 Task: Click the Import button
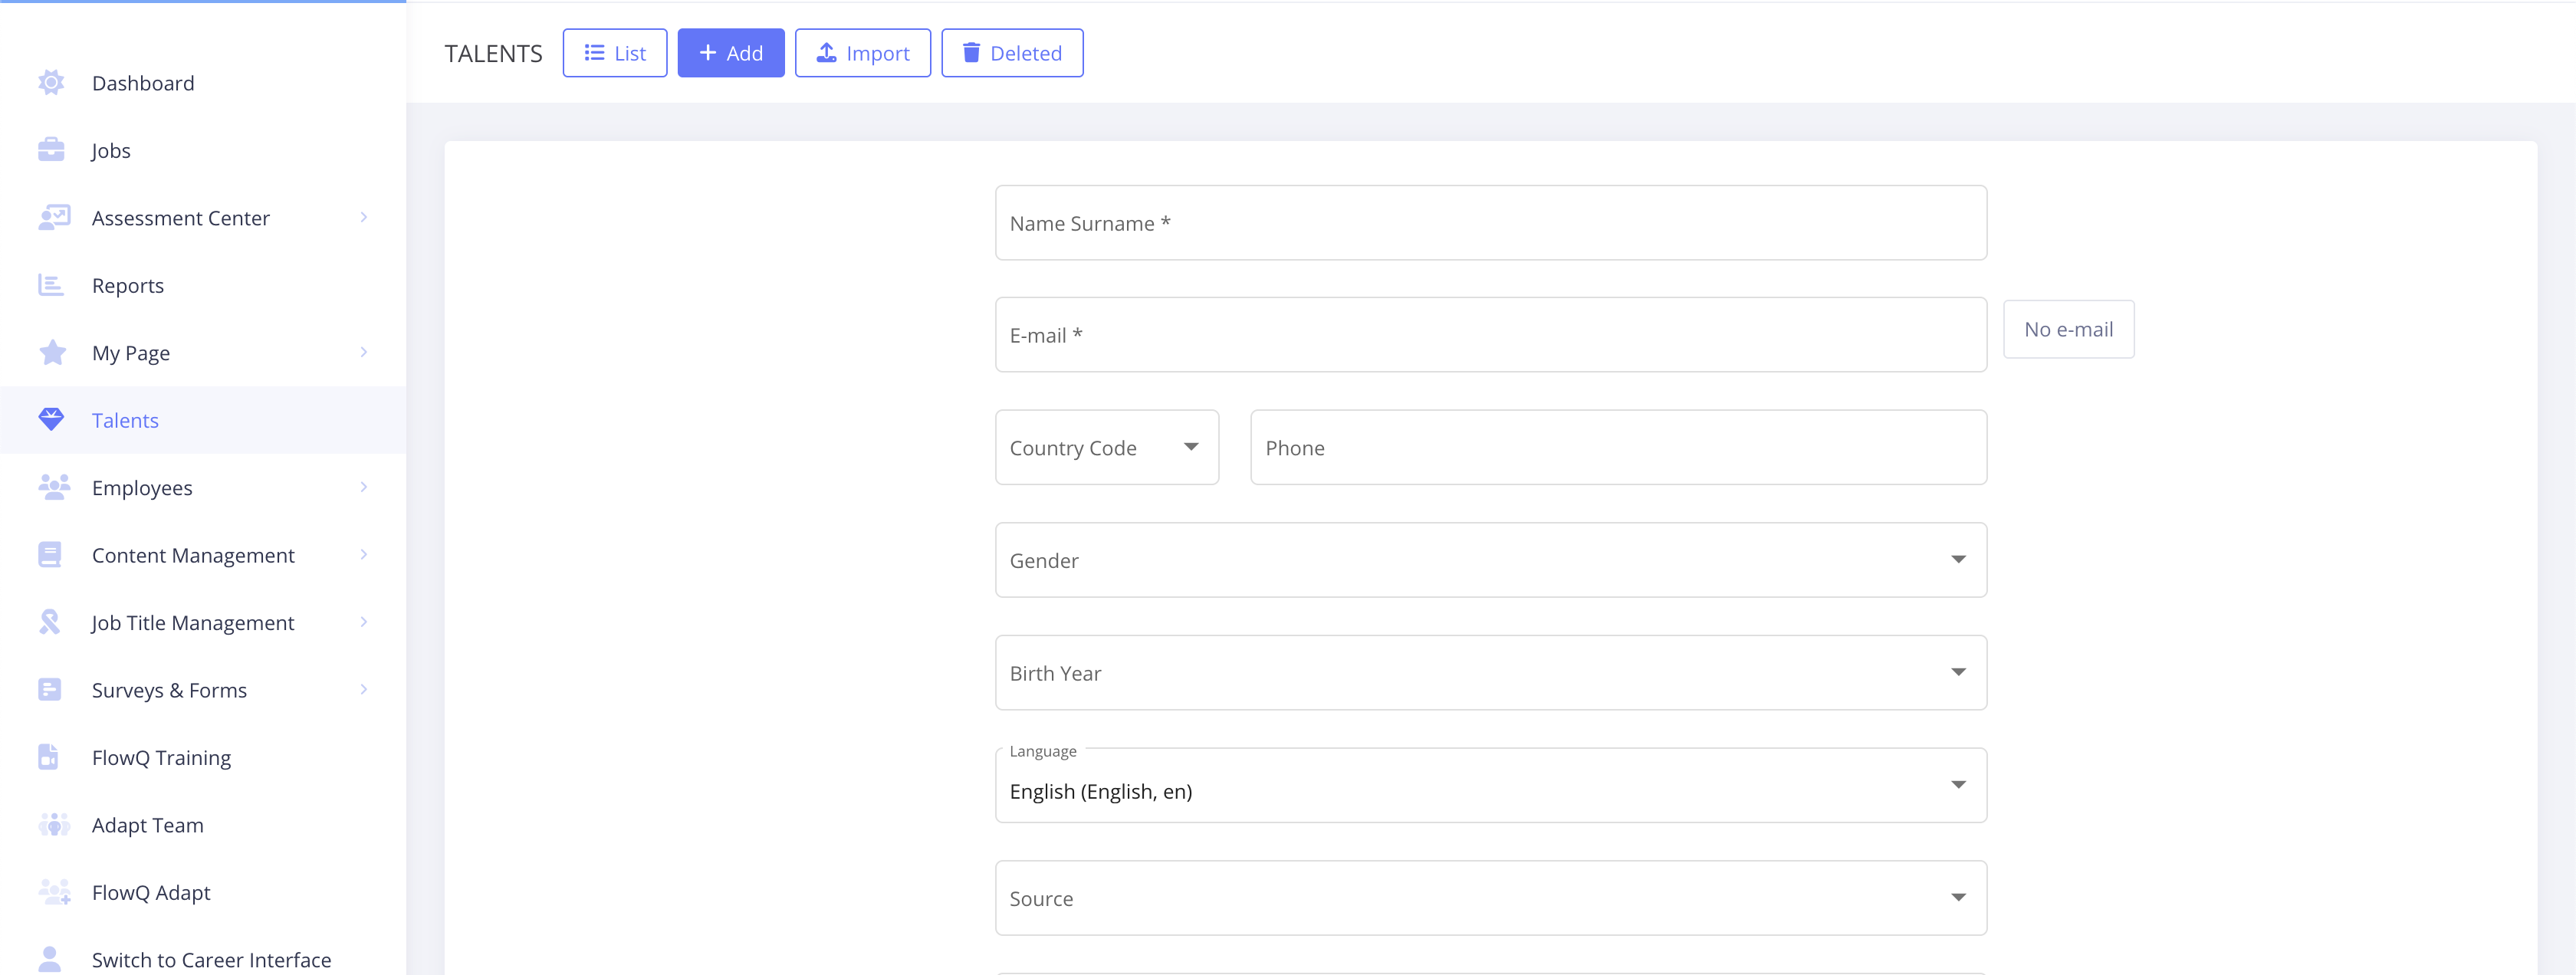pyautogui.click(x=862, y=53)
